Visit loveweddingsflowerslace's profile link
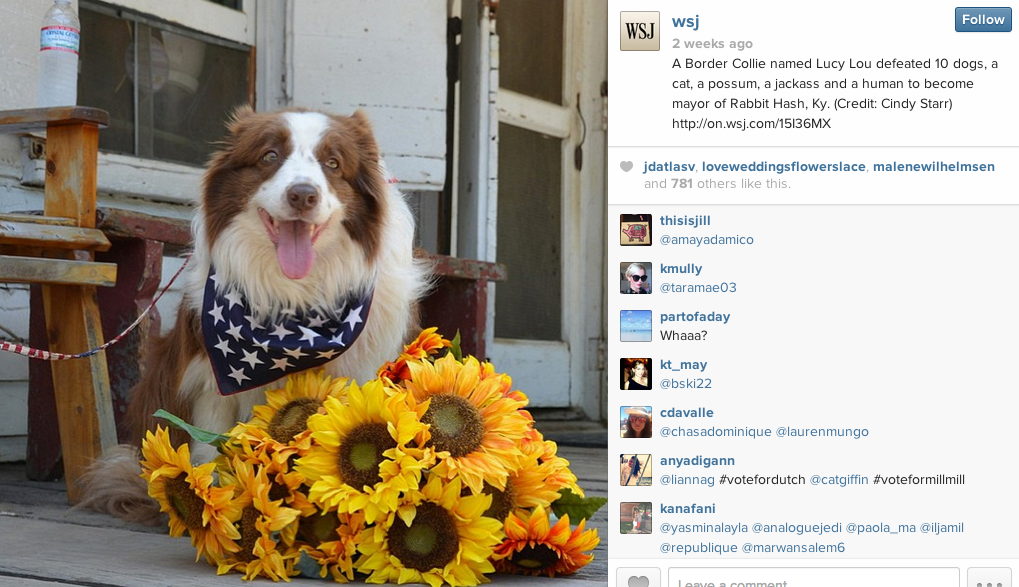The height and width of the screenshot is (587, 1019). (784, 167)
